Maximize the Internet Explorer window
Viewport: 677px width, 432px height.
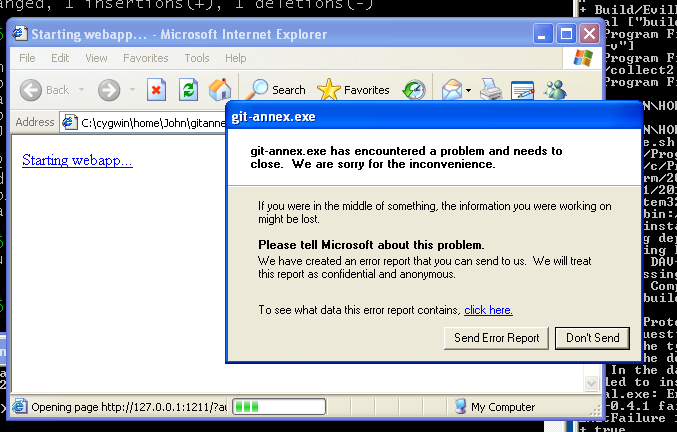(566, 34)
